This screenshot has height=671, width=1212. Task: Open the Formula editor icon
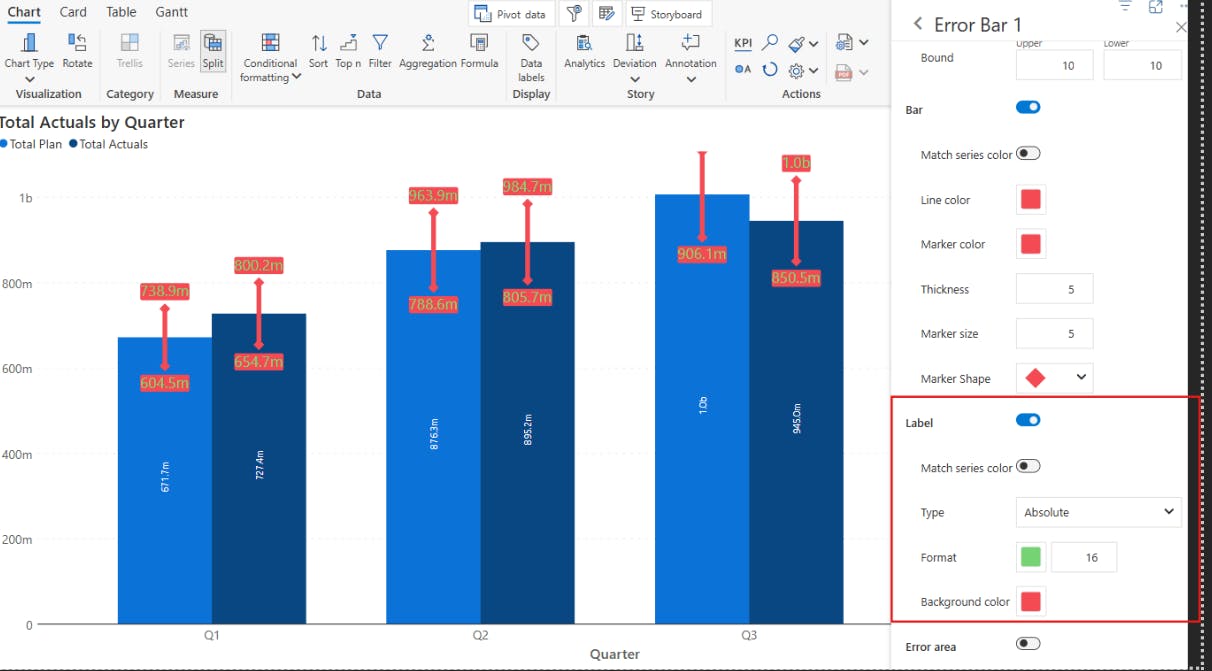click(479, 43)
